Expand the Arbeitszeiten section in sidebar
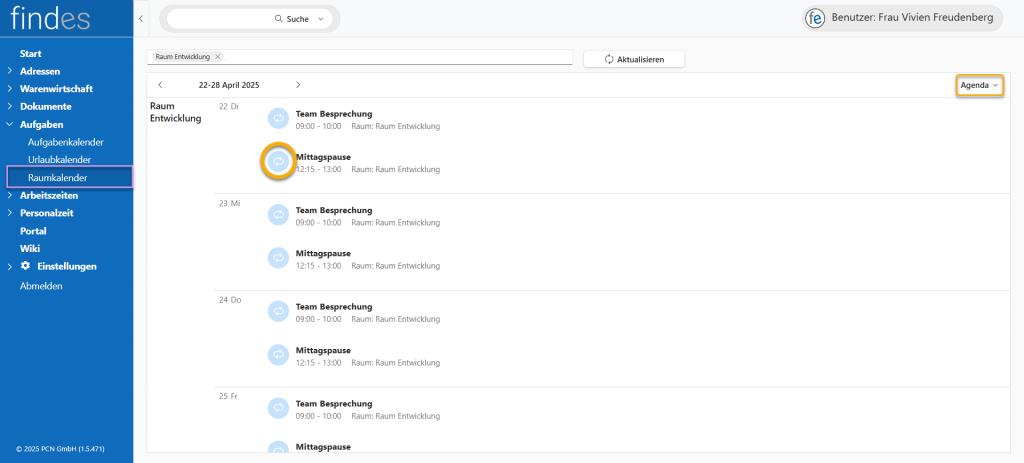 pyautogui.click(x=9, y=196)
